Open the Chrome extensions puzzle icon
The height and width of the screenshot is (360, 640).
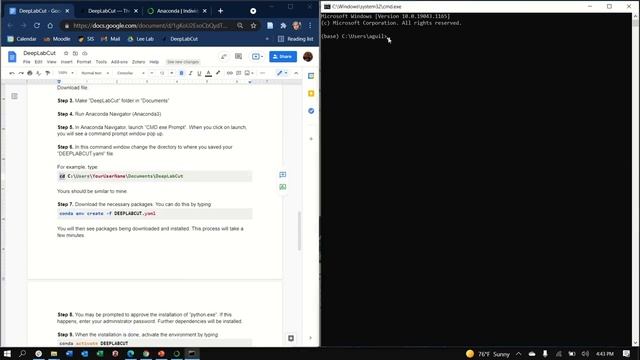tap(283, 25)
